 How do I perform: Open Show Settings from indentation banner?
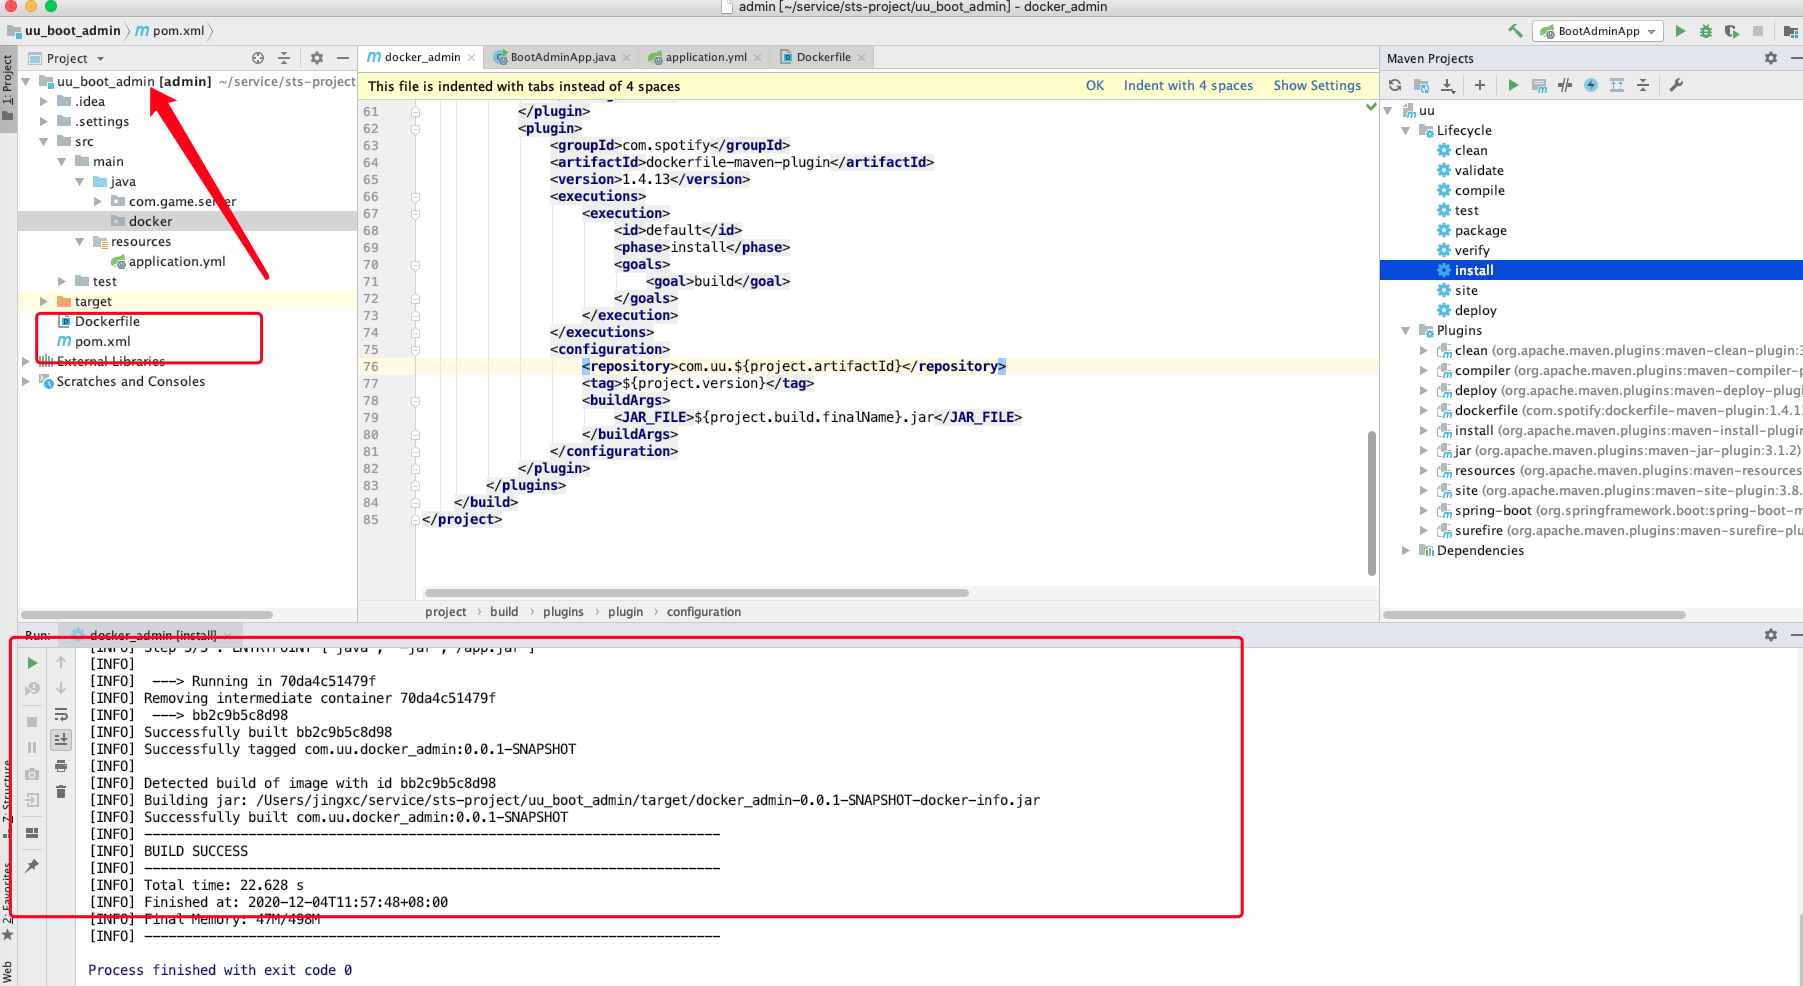click(1318, 85)
